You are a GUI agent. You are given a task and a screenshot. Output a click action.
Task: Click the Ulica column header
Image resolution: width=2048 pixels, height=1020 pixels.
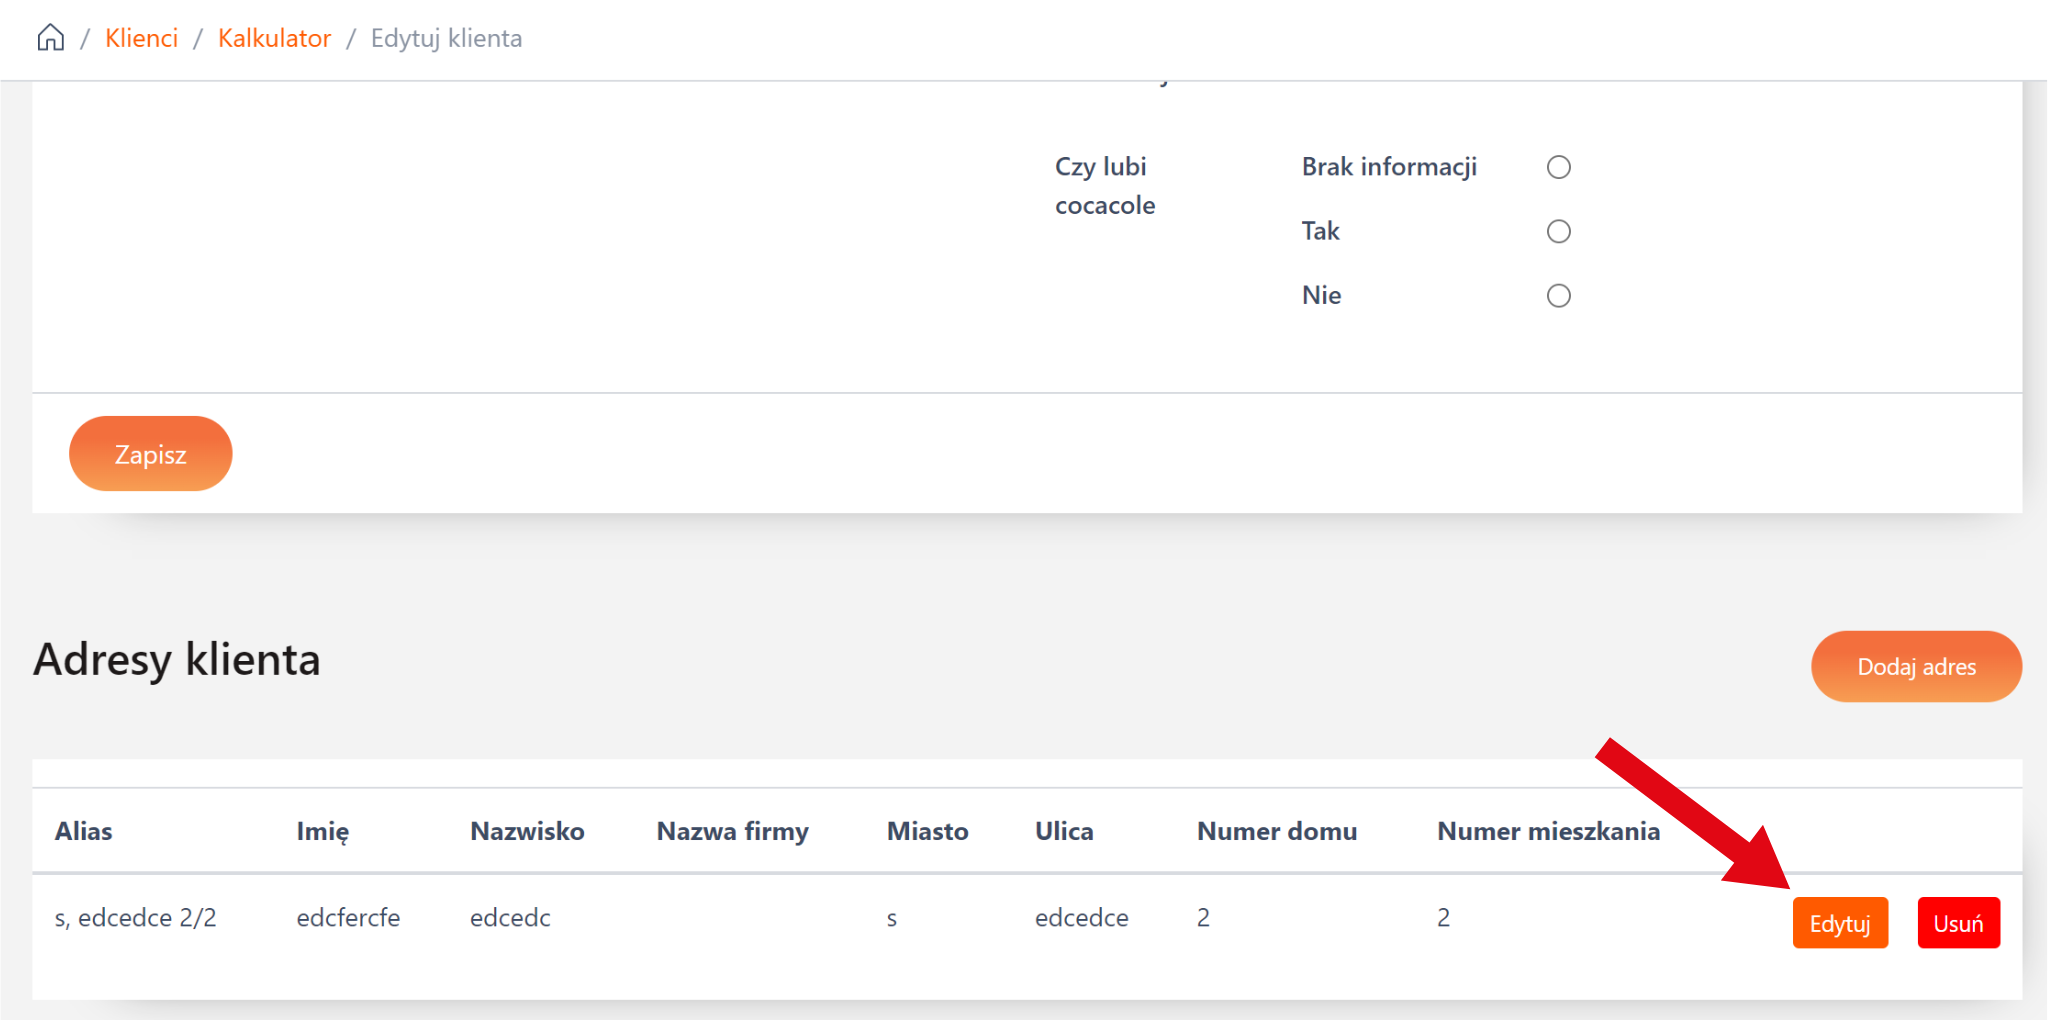click(1064, 831)
